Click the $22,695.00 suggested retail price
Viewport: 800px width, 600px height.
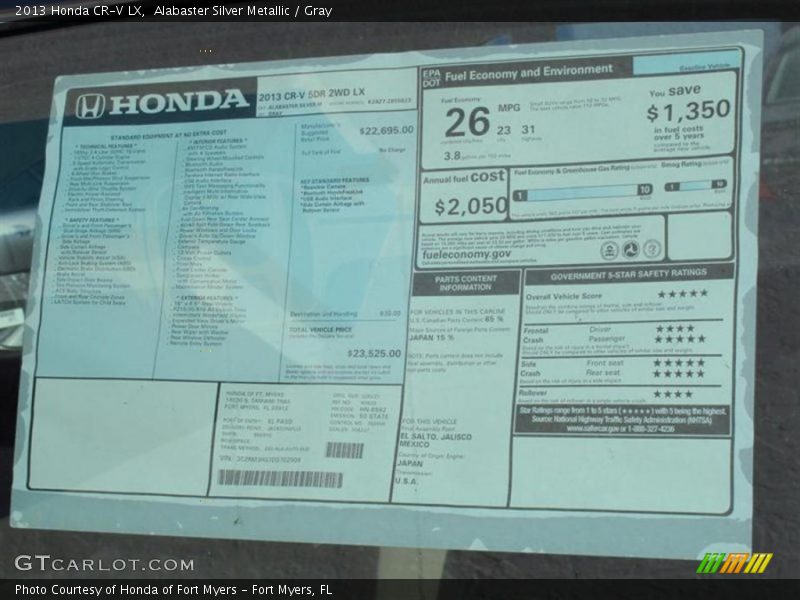387,131
